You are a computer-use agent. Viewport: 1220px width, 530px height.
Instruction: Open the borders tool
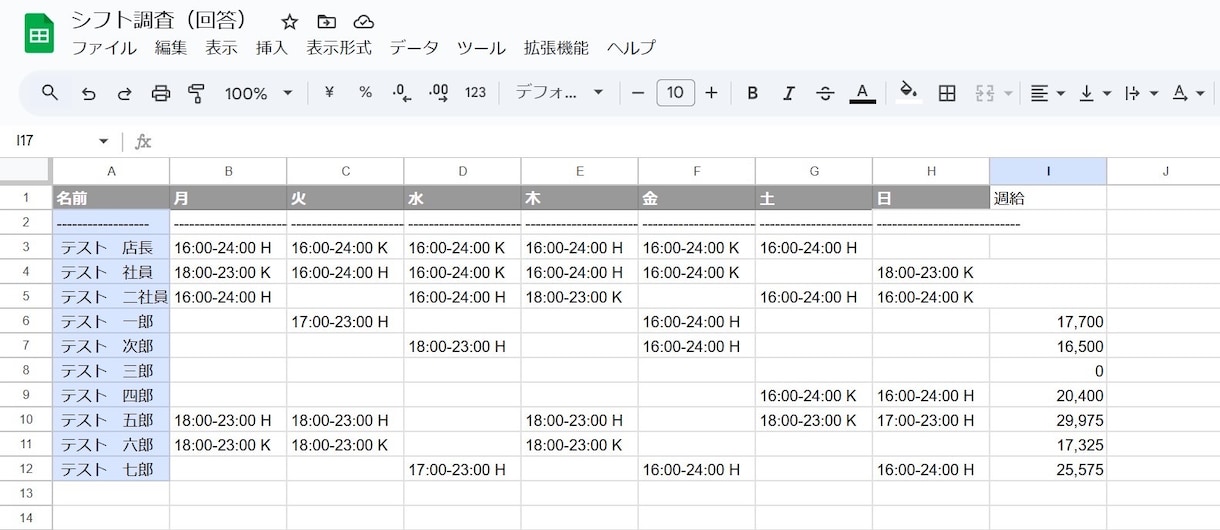pyautogui.click(x=947, y=93)
